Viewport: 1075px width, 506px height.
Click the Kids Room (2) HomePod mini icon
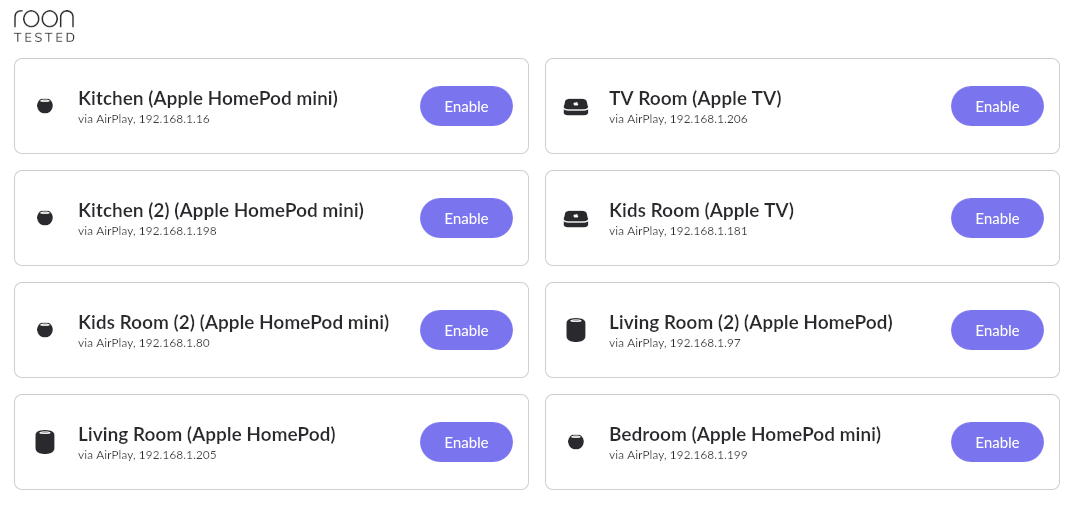pos(45,330)
